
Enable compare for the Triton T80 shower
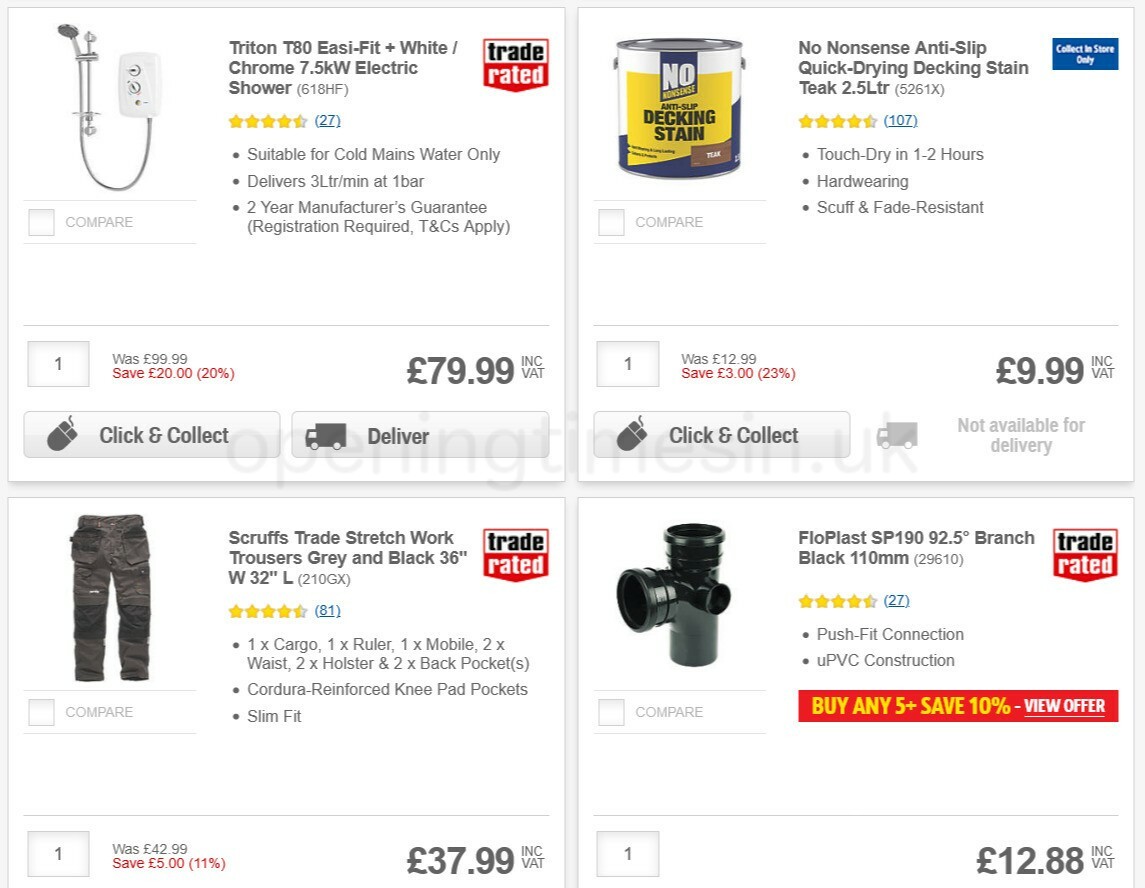[41, 222]
